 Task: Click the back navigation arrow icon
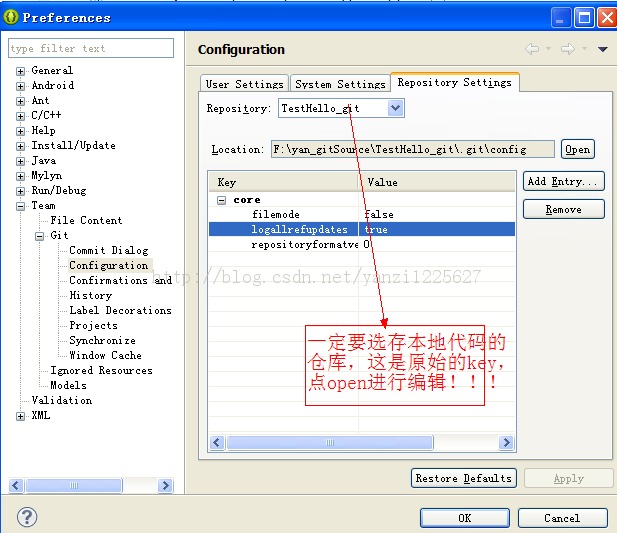point(532,49)
